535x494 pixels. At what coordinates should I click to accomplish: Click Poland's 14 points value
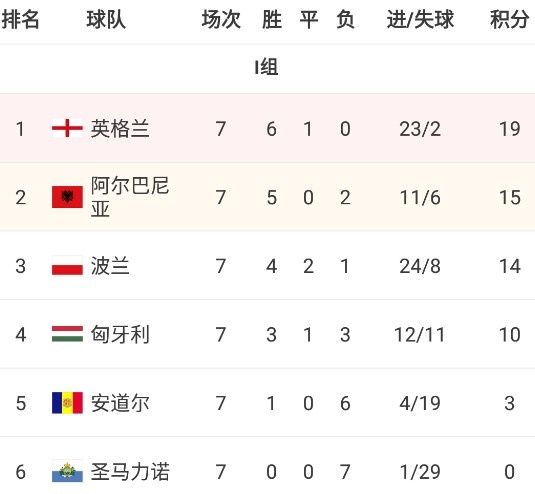pyautogui.click(x=510, y=266)
